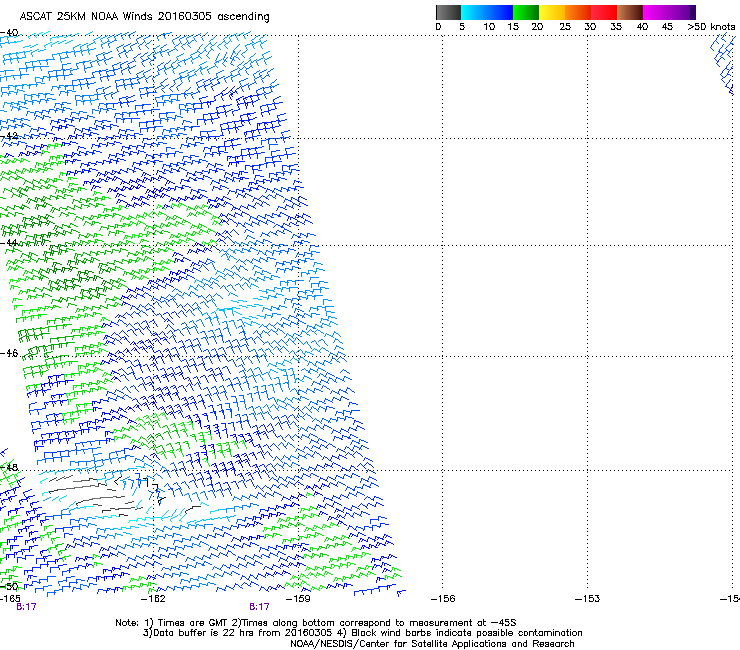Viewport: 740px width, 650px height.
Task: Click the gray 0-5 knots color bar segment
Action: [448, 12]
